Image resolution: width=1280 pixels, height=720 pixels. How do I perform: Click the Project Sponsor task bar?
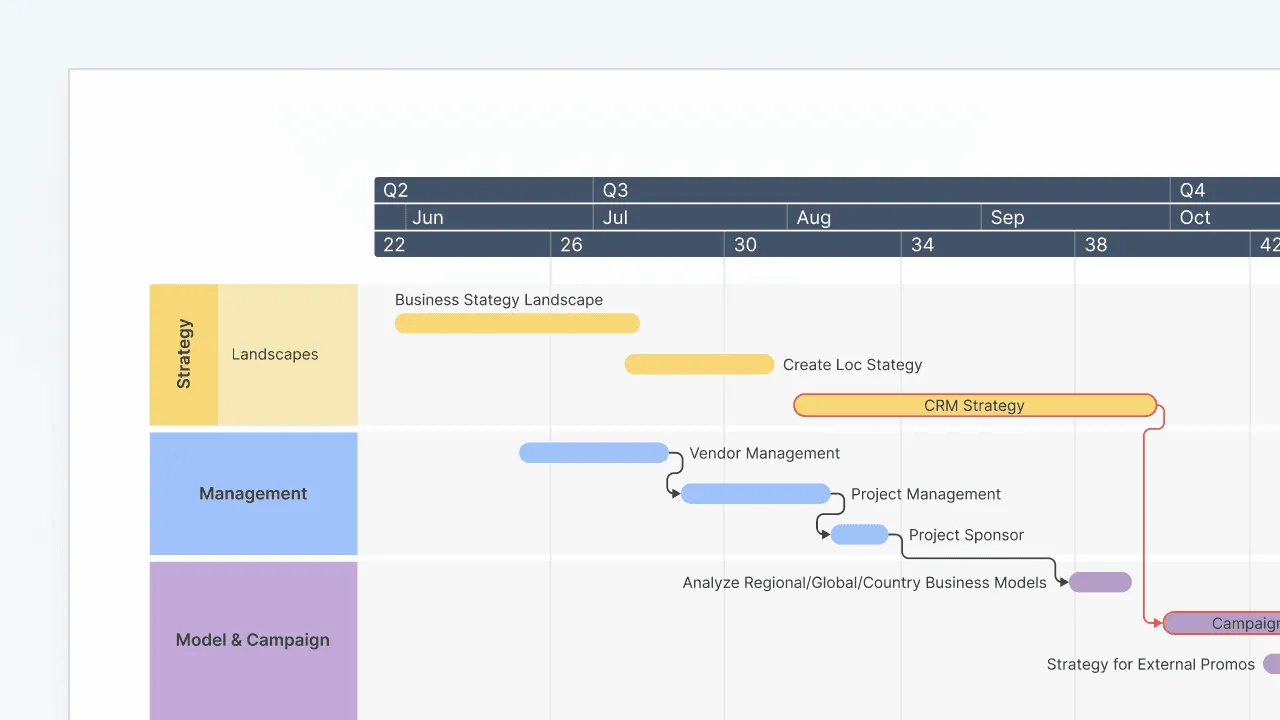point(858,534)
